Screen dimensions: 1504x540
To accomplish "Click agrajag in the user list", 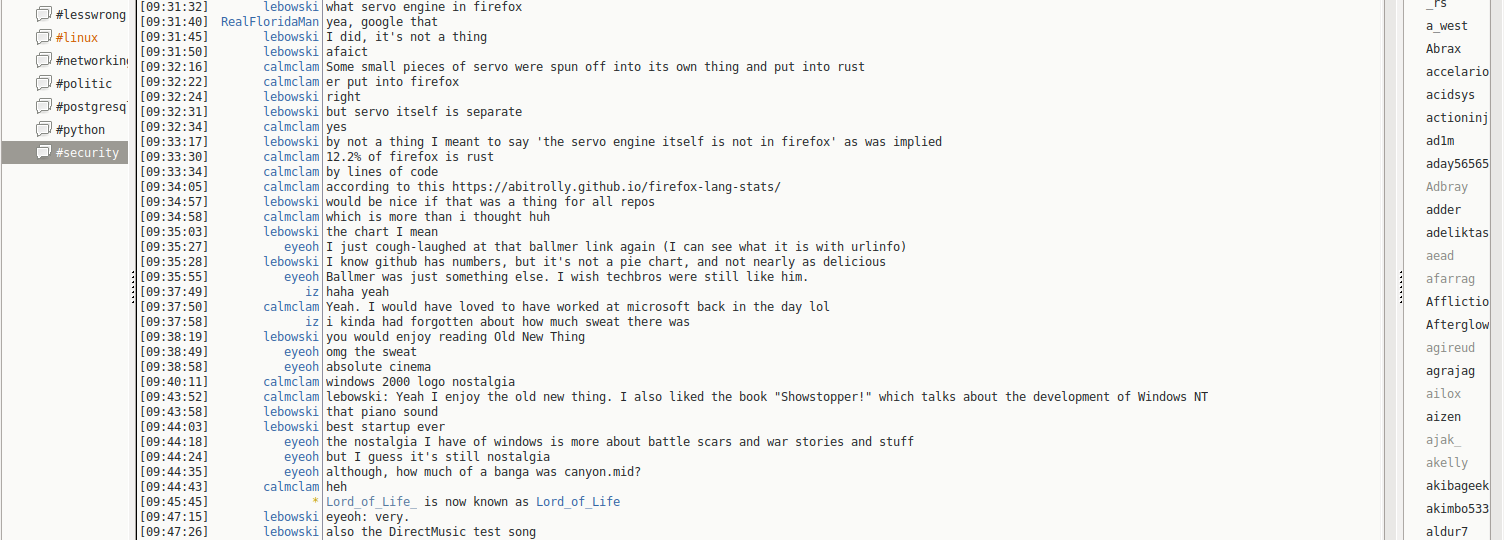I will [x=1450, y=371].
